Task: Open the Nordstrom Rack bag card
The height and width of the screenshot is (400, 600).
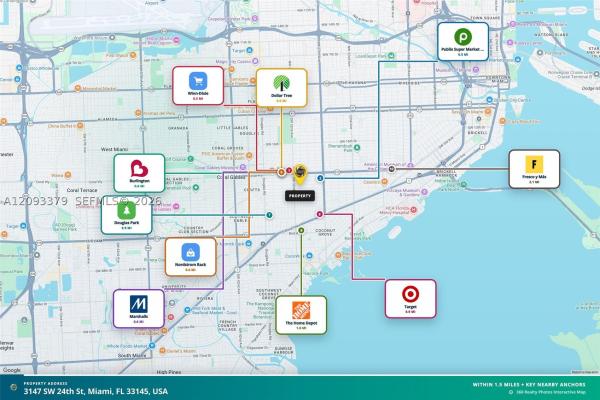Action: pos(191,257)
